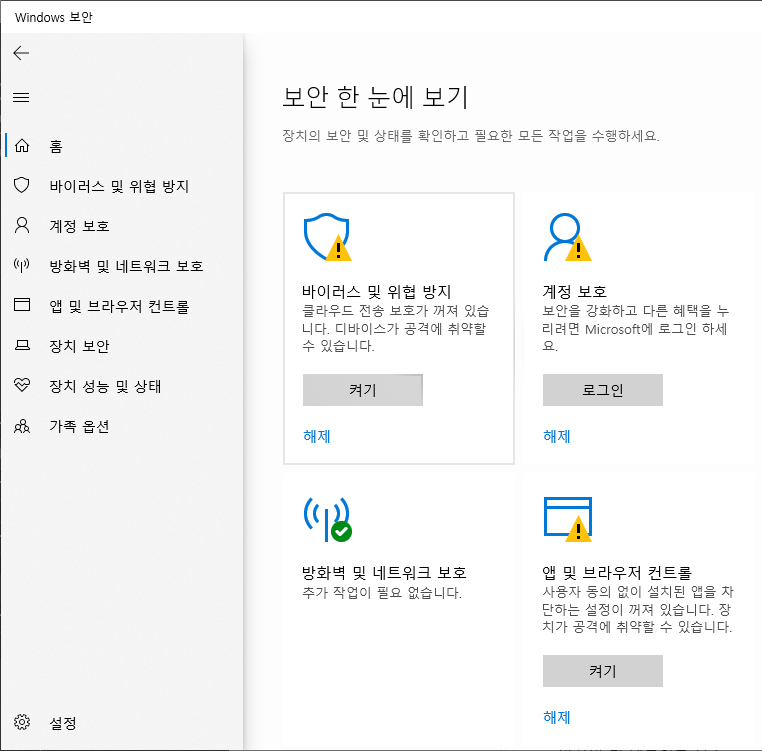This screenshot has height=751, width=762.
Task: Click the app browser warning icon card
Action: pos(568,519)
